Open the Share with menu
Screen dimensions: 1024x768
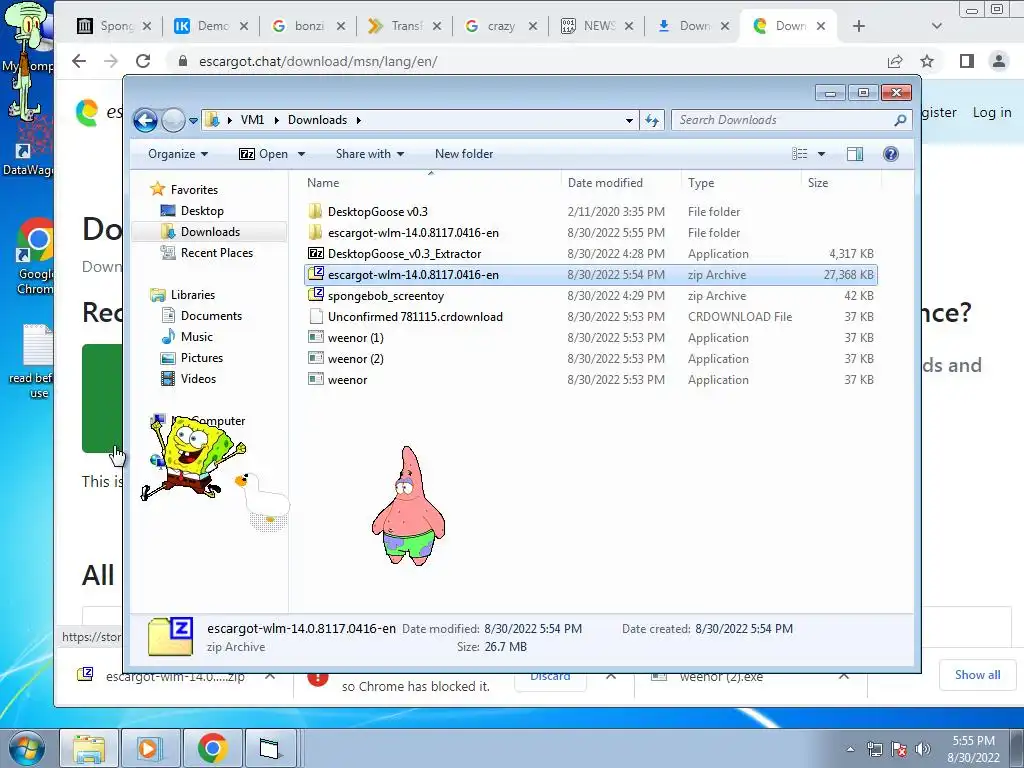pyautogui.click(x=370, y=154)
